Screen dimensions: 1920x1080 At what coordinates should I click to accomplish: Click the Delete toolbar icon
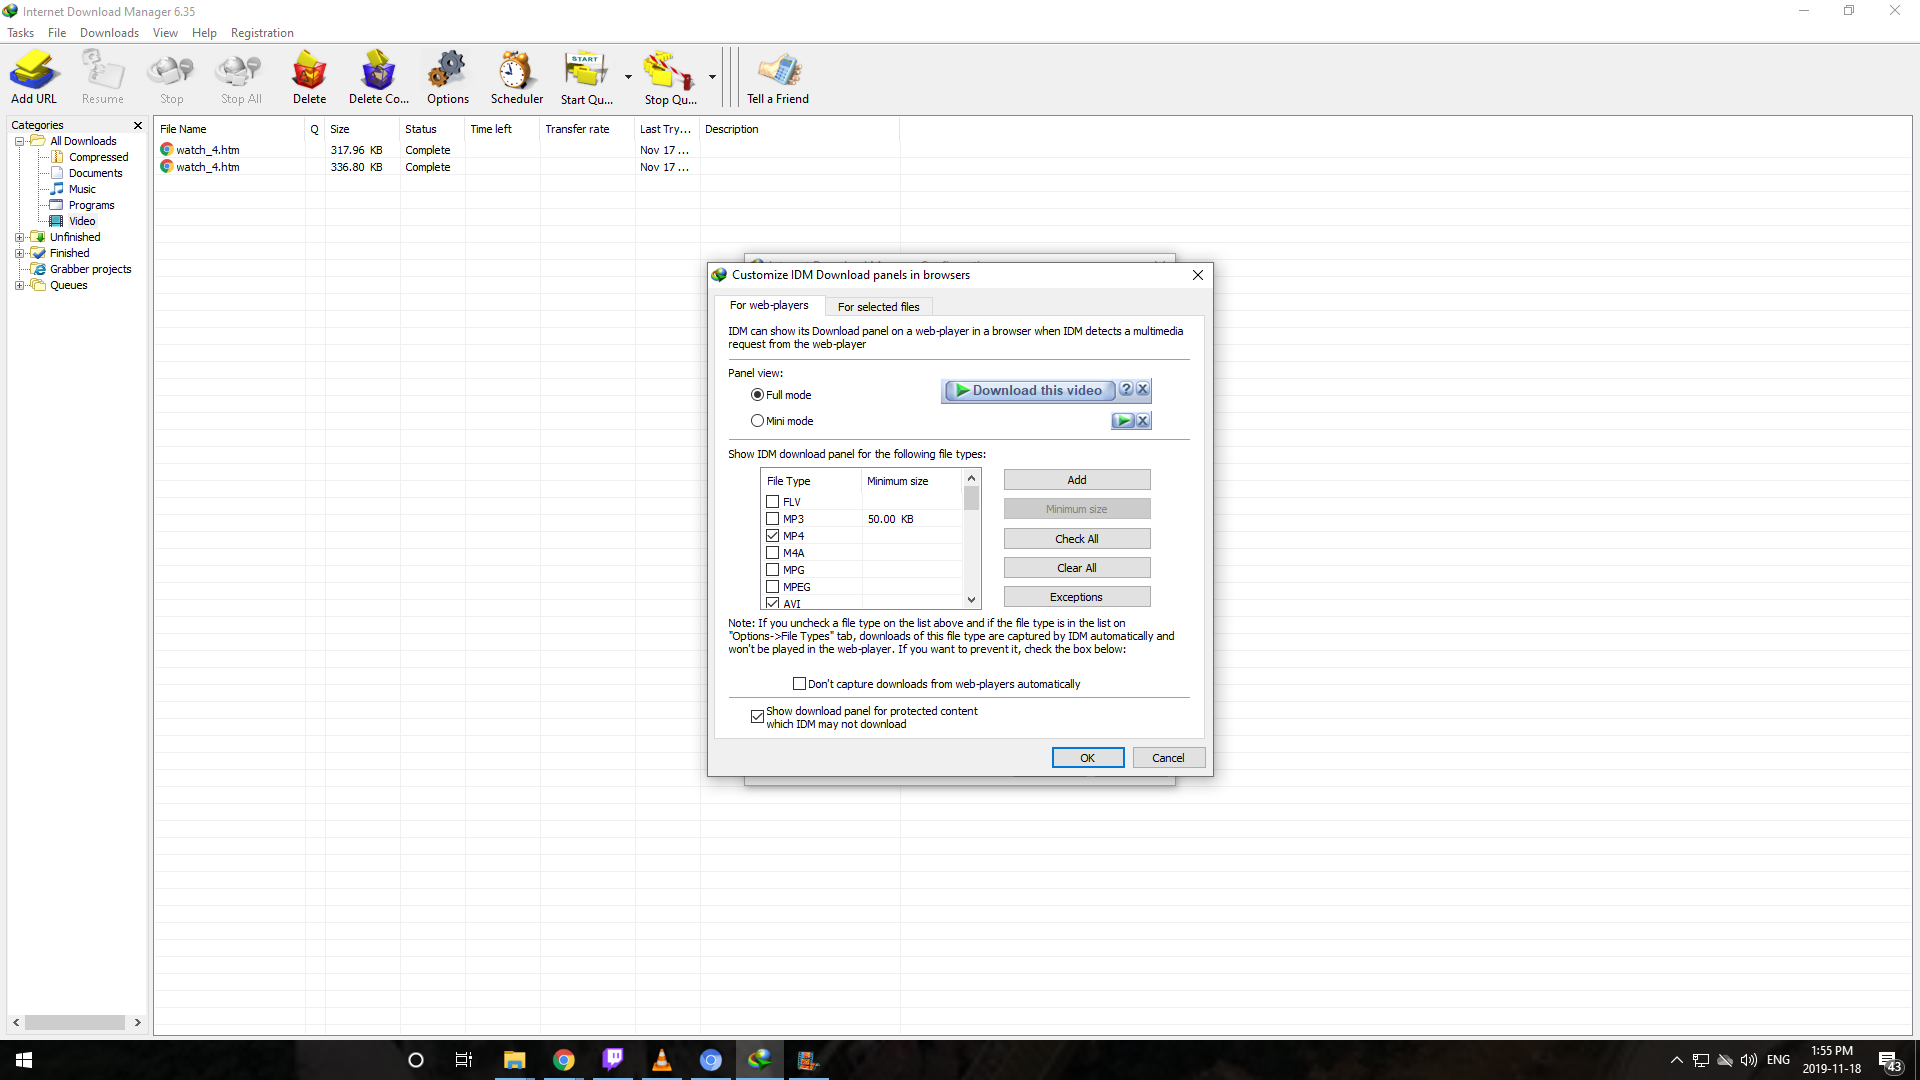pyautogui.click(x=309, y=77)
